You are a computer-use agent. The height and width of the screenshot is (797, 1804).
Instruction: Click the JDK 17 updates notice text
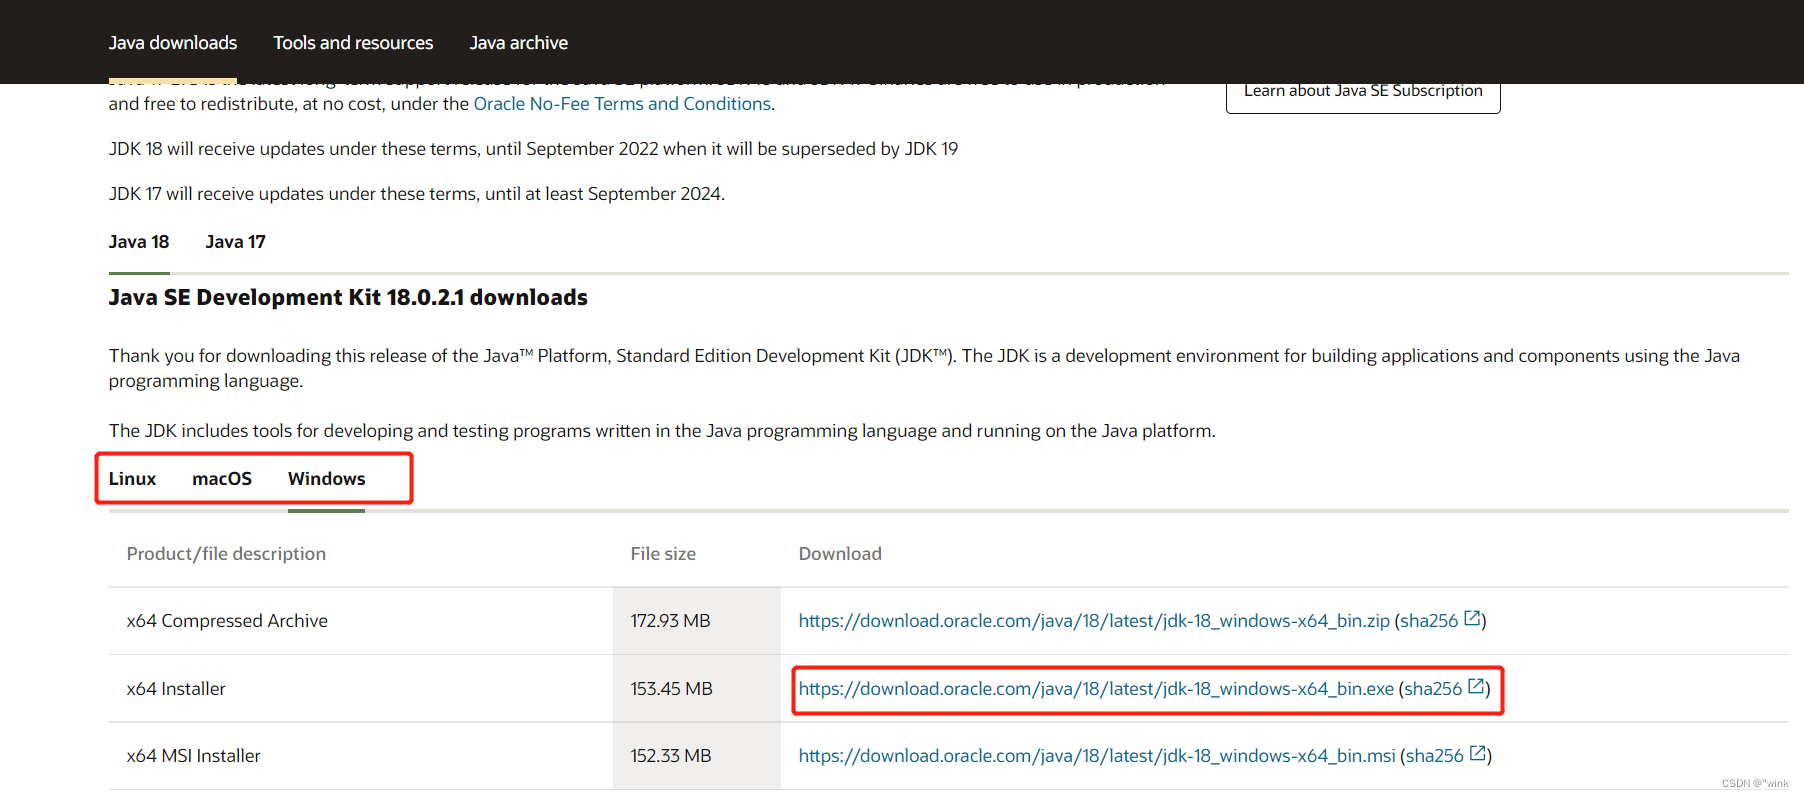pos(417,194)
